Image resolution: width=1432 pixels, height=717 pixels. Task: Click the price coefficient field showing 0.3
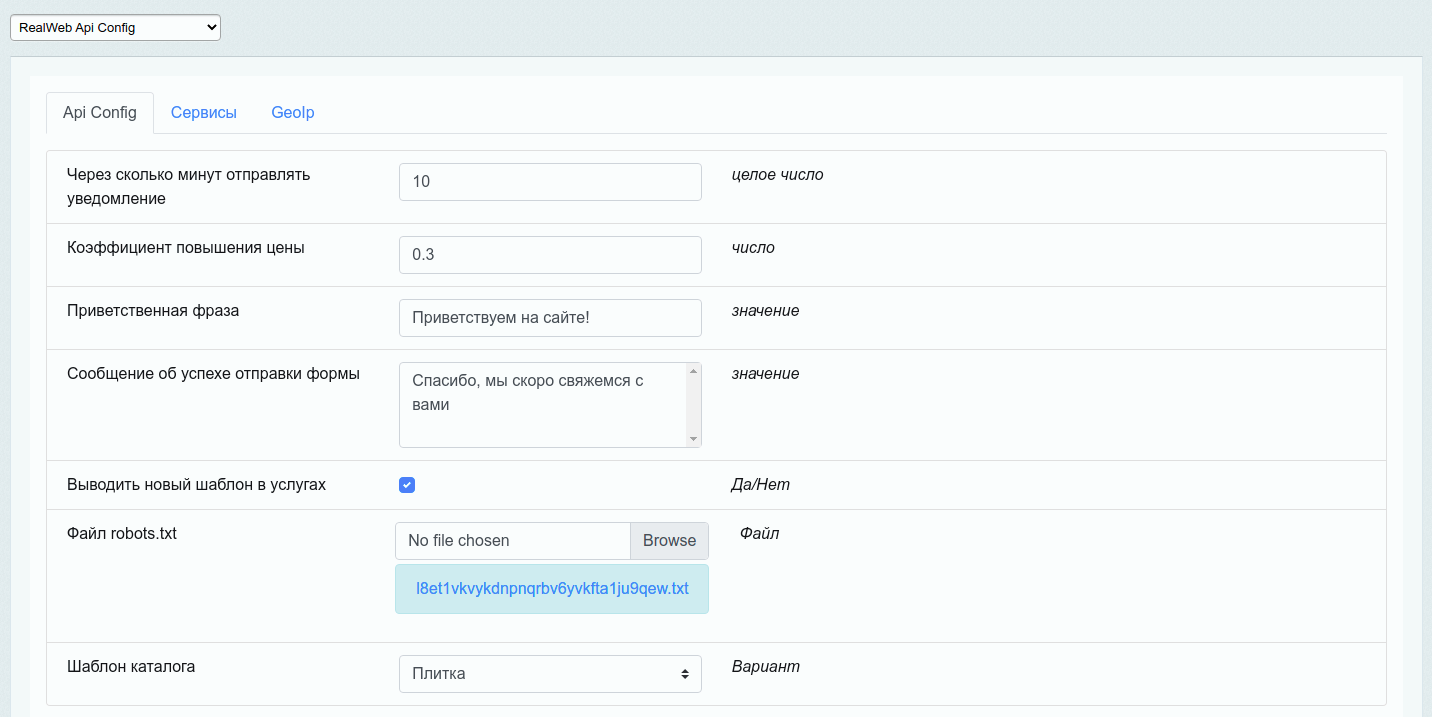(550, 255)
